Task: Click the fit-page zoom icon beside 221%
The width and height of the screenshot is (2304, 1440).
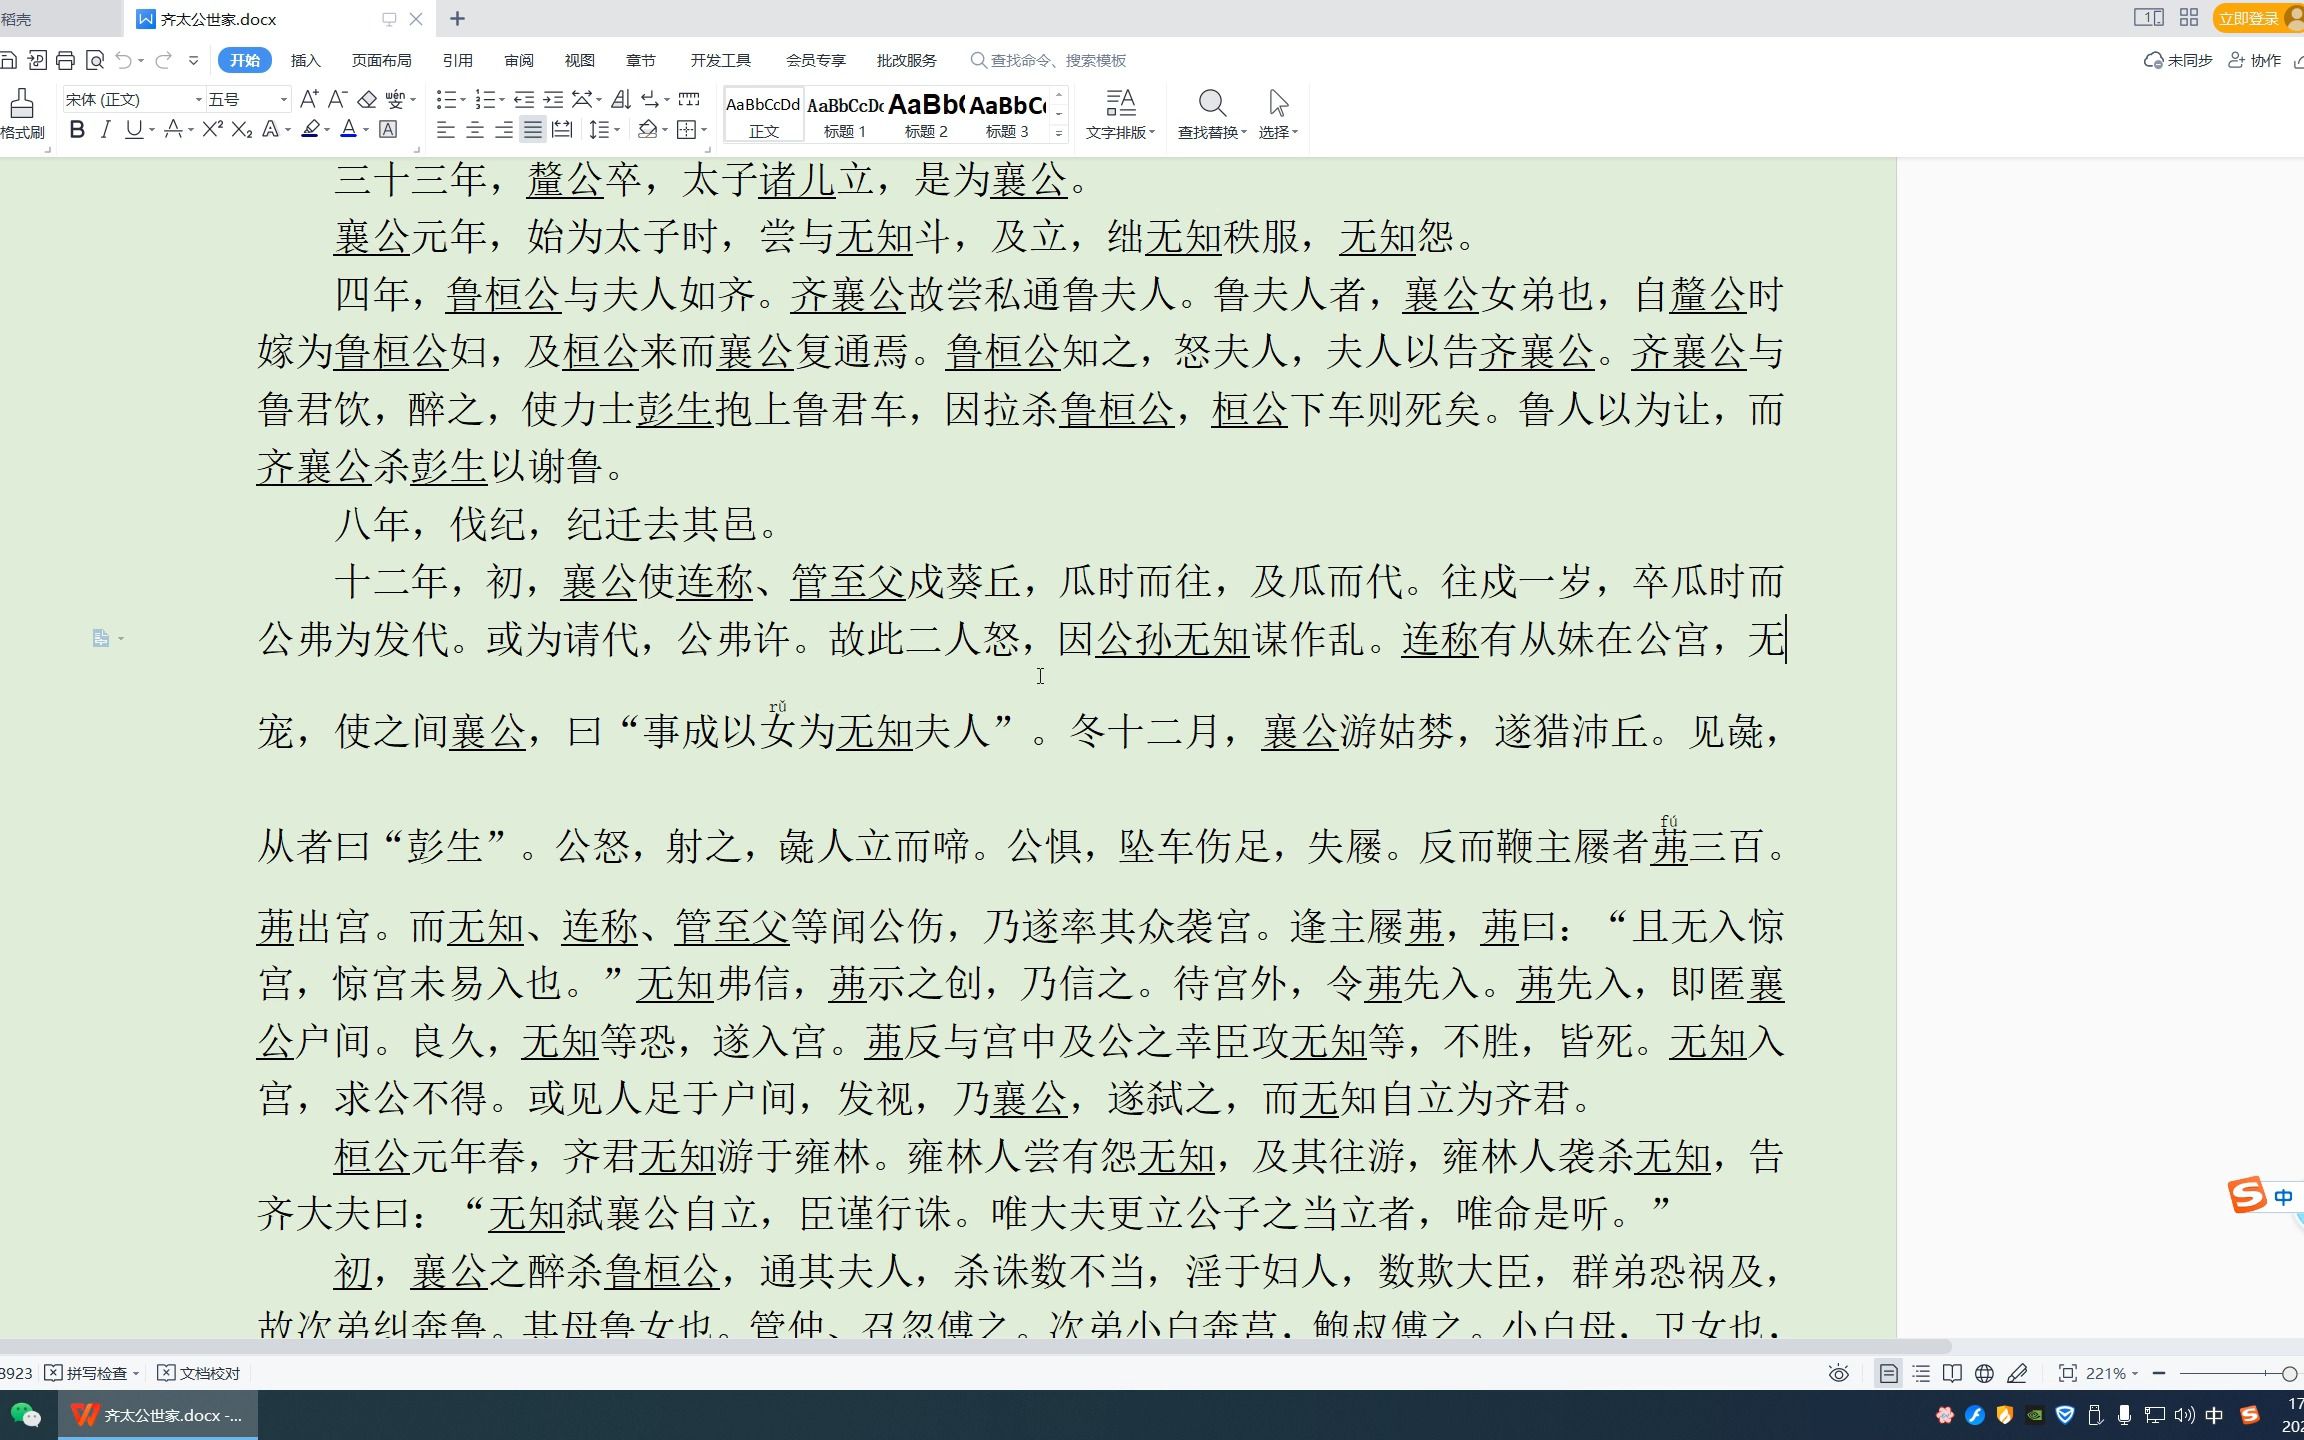Action: point(2067,1373)
